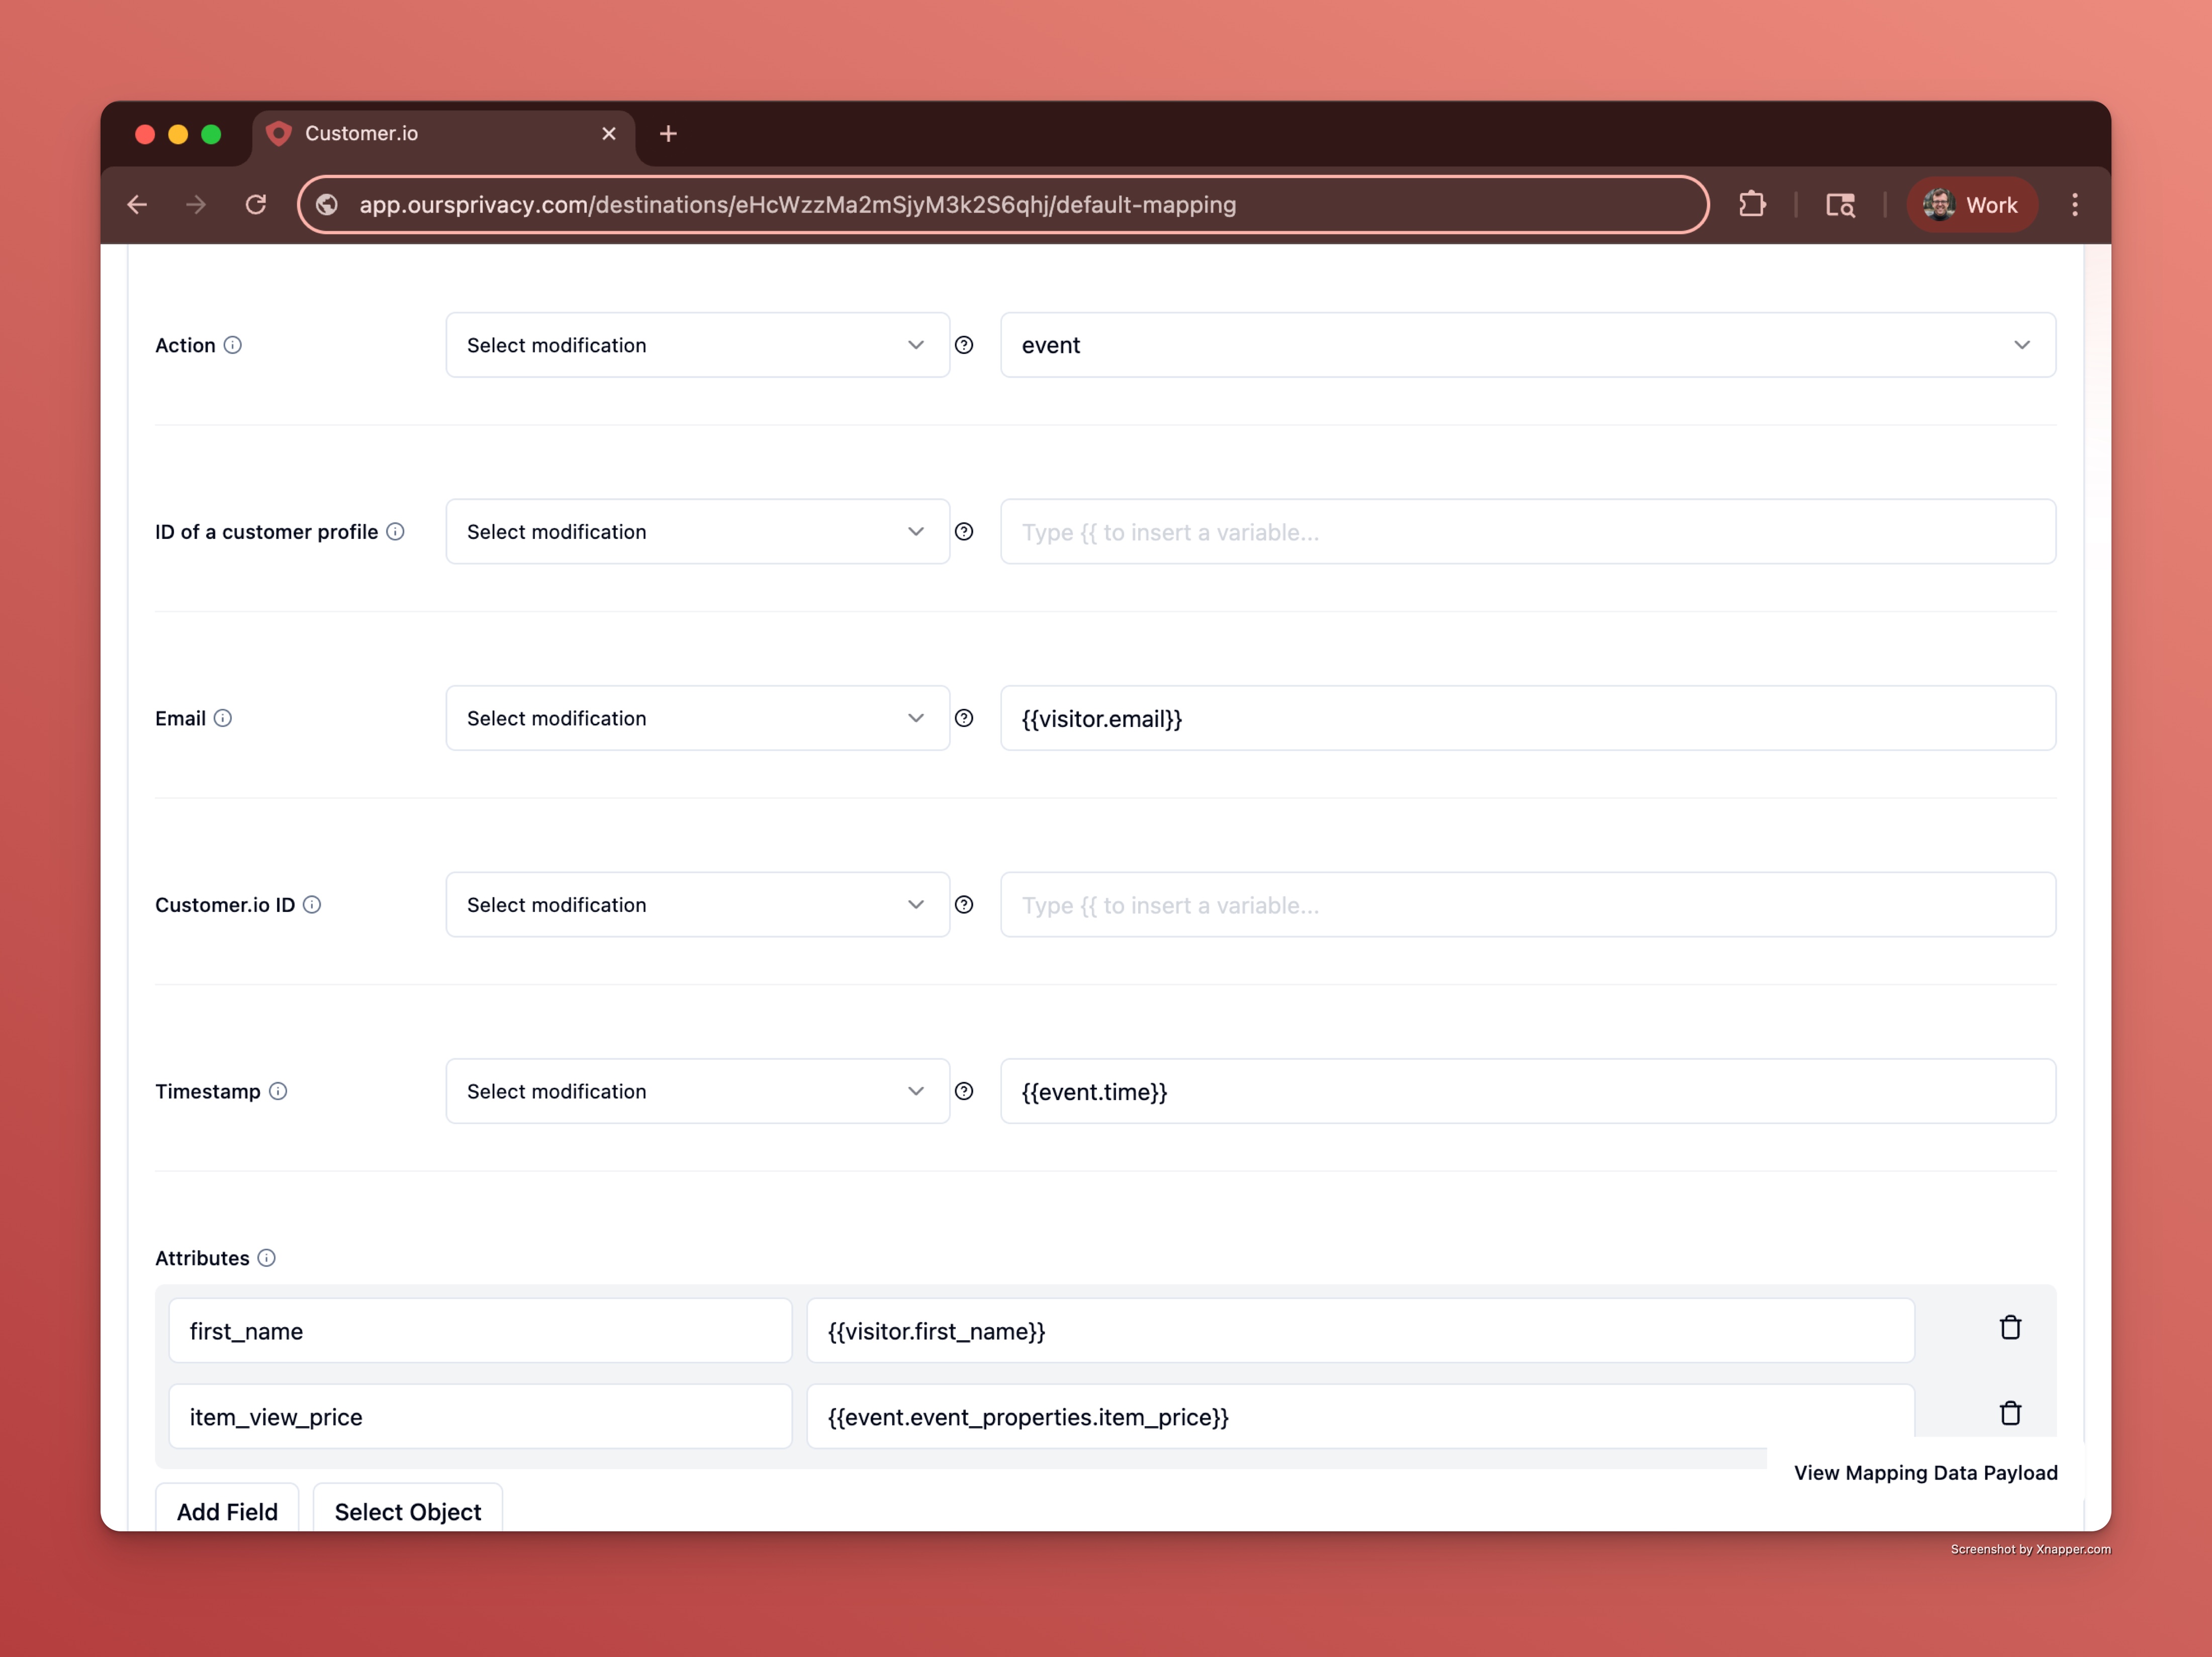Click the Email field containing {{visitor.email}}
Image resolution: width=2212 pixels, height=1657 pixels.
click(x=1528, y=718)
